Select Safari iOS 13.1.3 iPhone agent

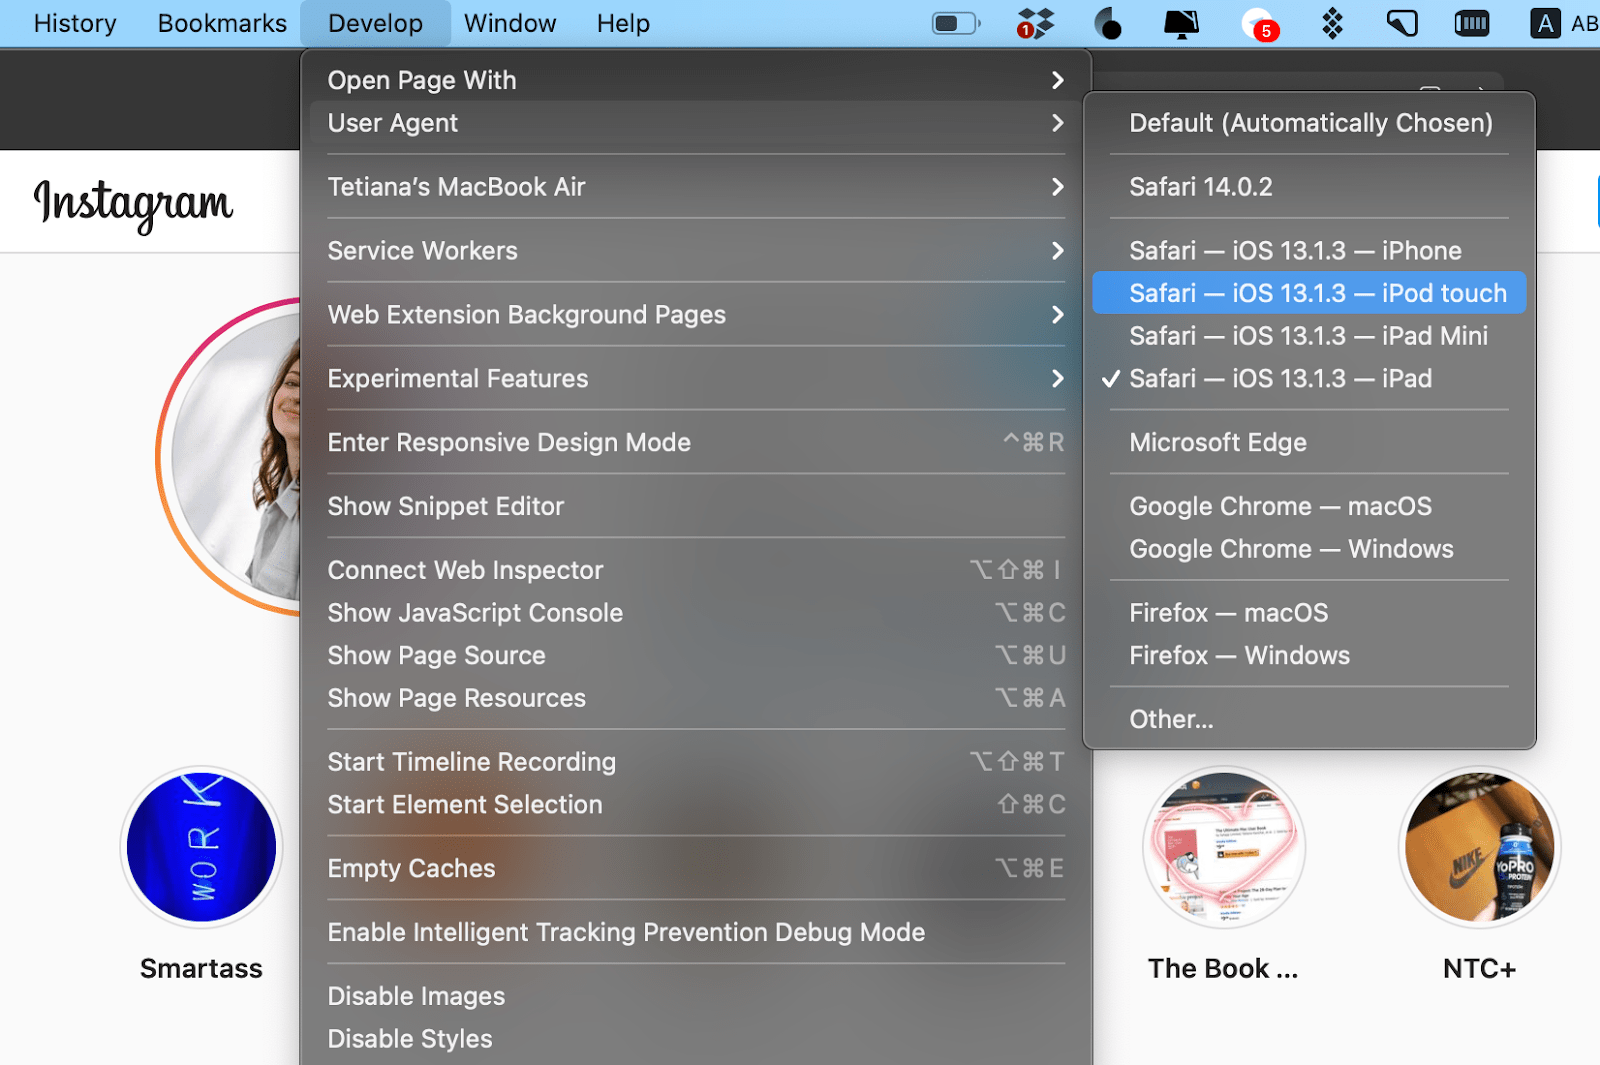1309,251
